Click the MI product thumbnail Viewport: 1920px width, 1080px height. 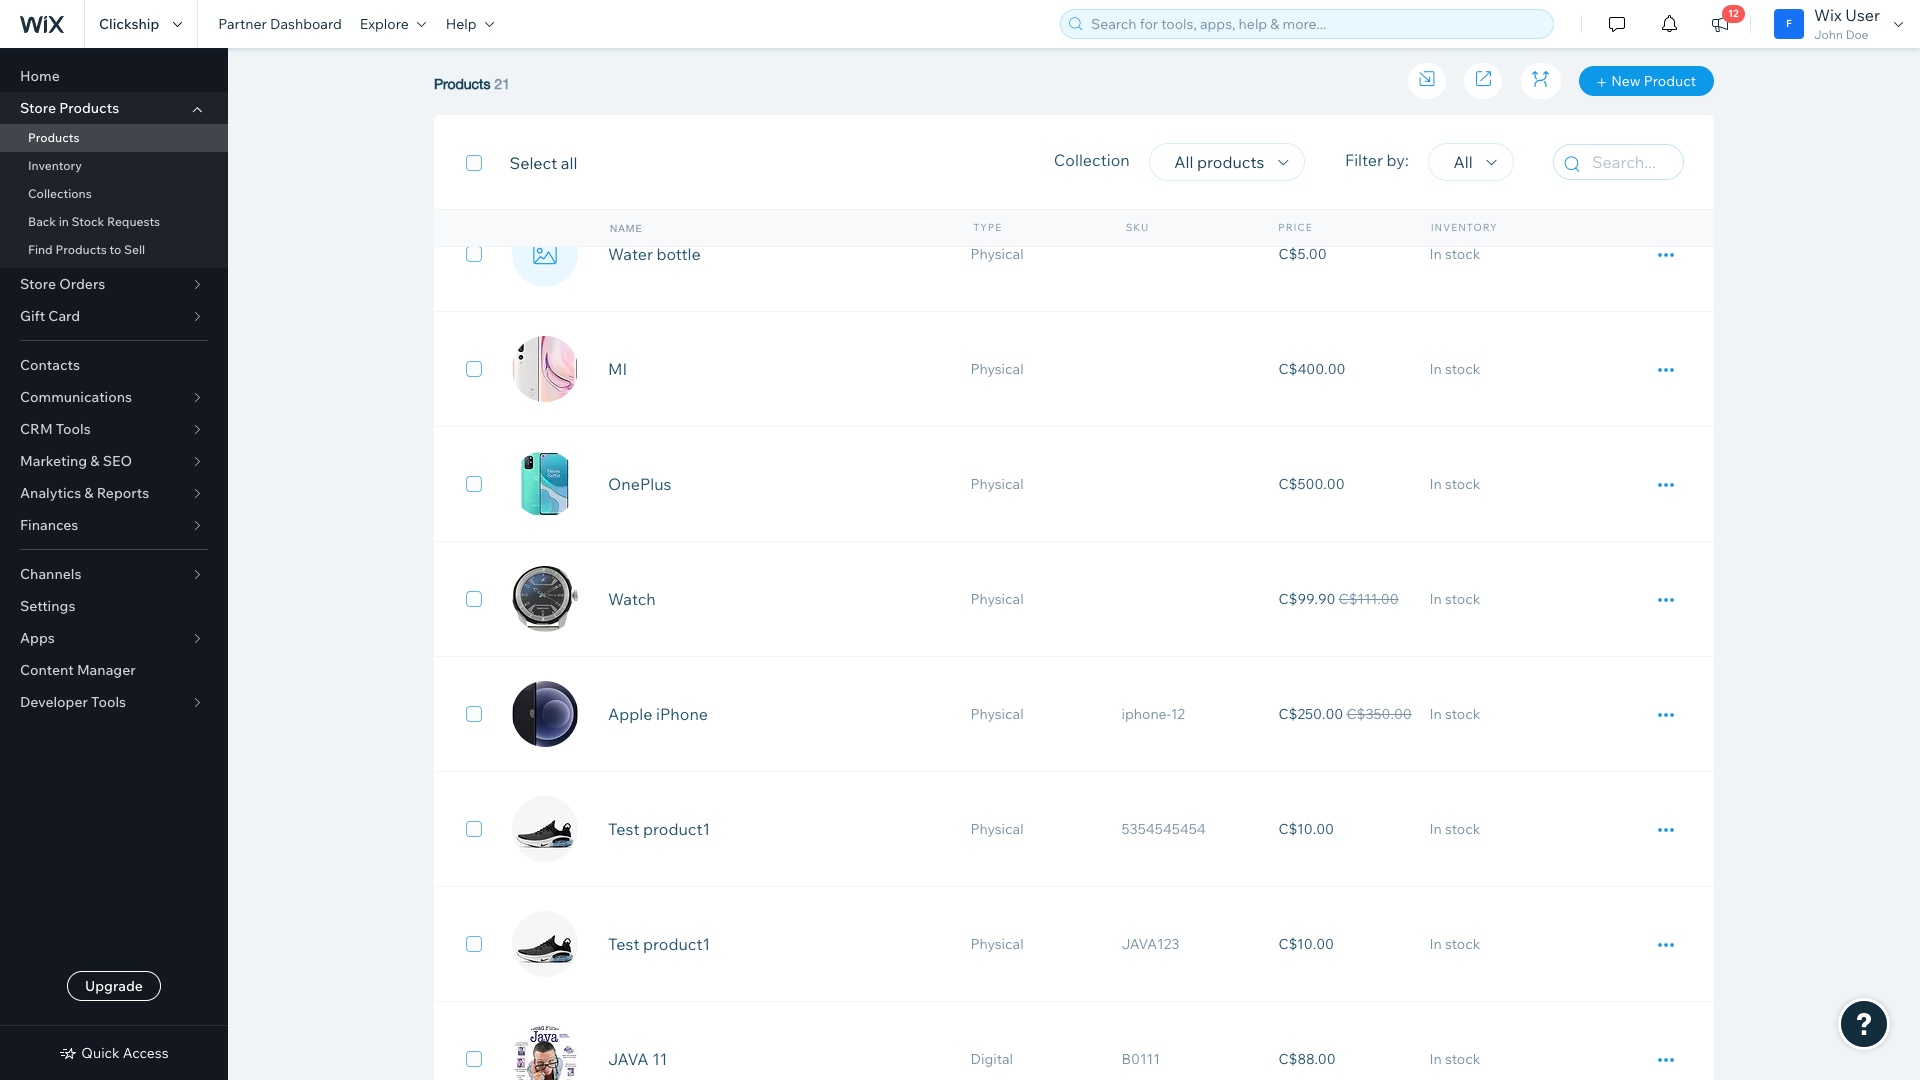click(x=545, y=369)
